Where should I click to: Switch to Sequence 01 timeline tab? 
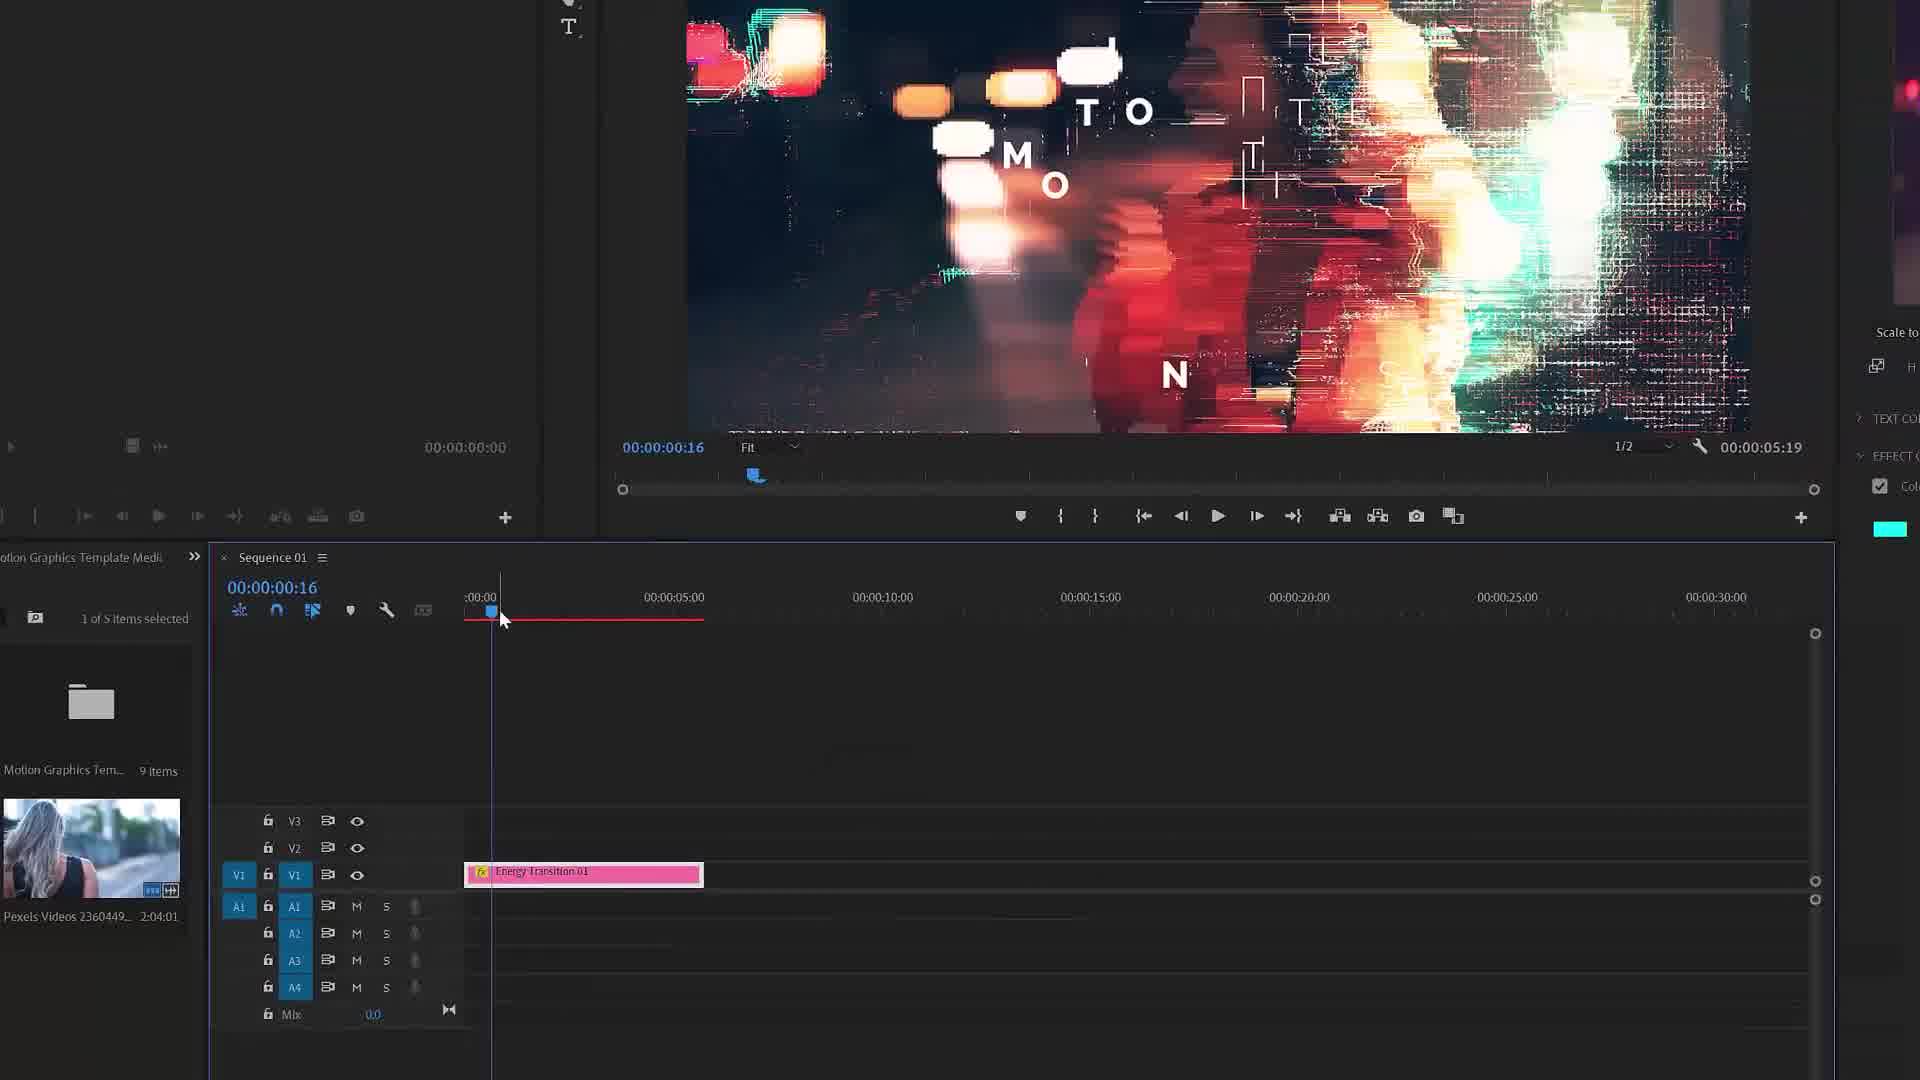[272, 558]
